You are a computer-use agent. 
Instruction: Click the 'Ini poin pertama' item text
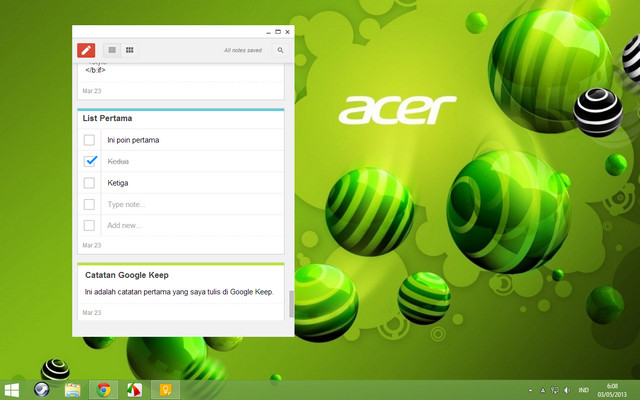(x=133, y=140)
